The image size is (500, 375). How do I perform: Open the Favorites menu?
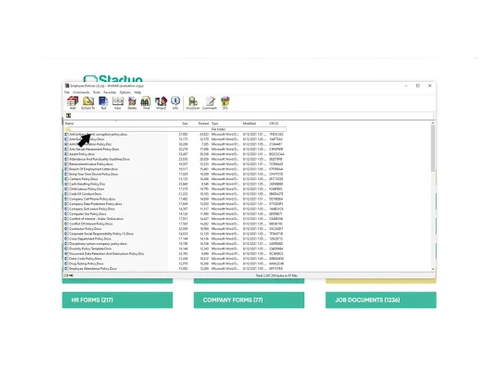click(110, 92)
